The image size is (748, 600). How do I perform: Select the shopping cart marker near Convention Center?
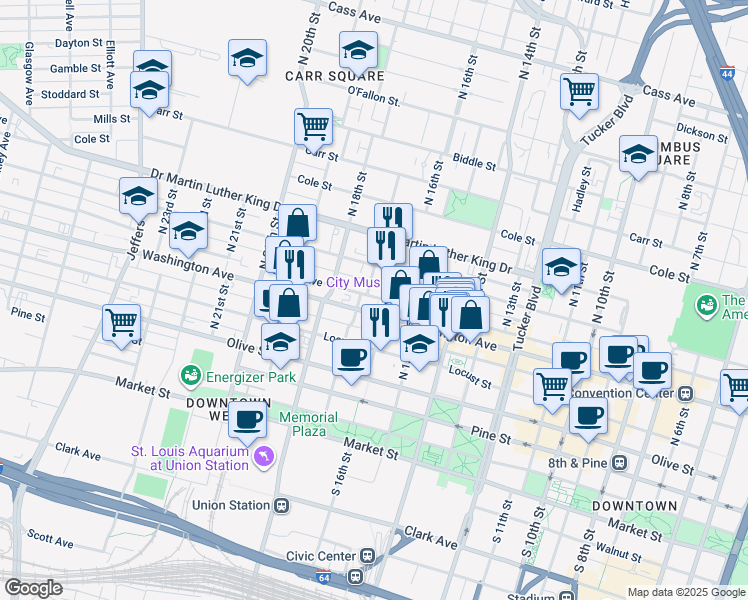(552, 387)
